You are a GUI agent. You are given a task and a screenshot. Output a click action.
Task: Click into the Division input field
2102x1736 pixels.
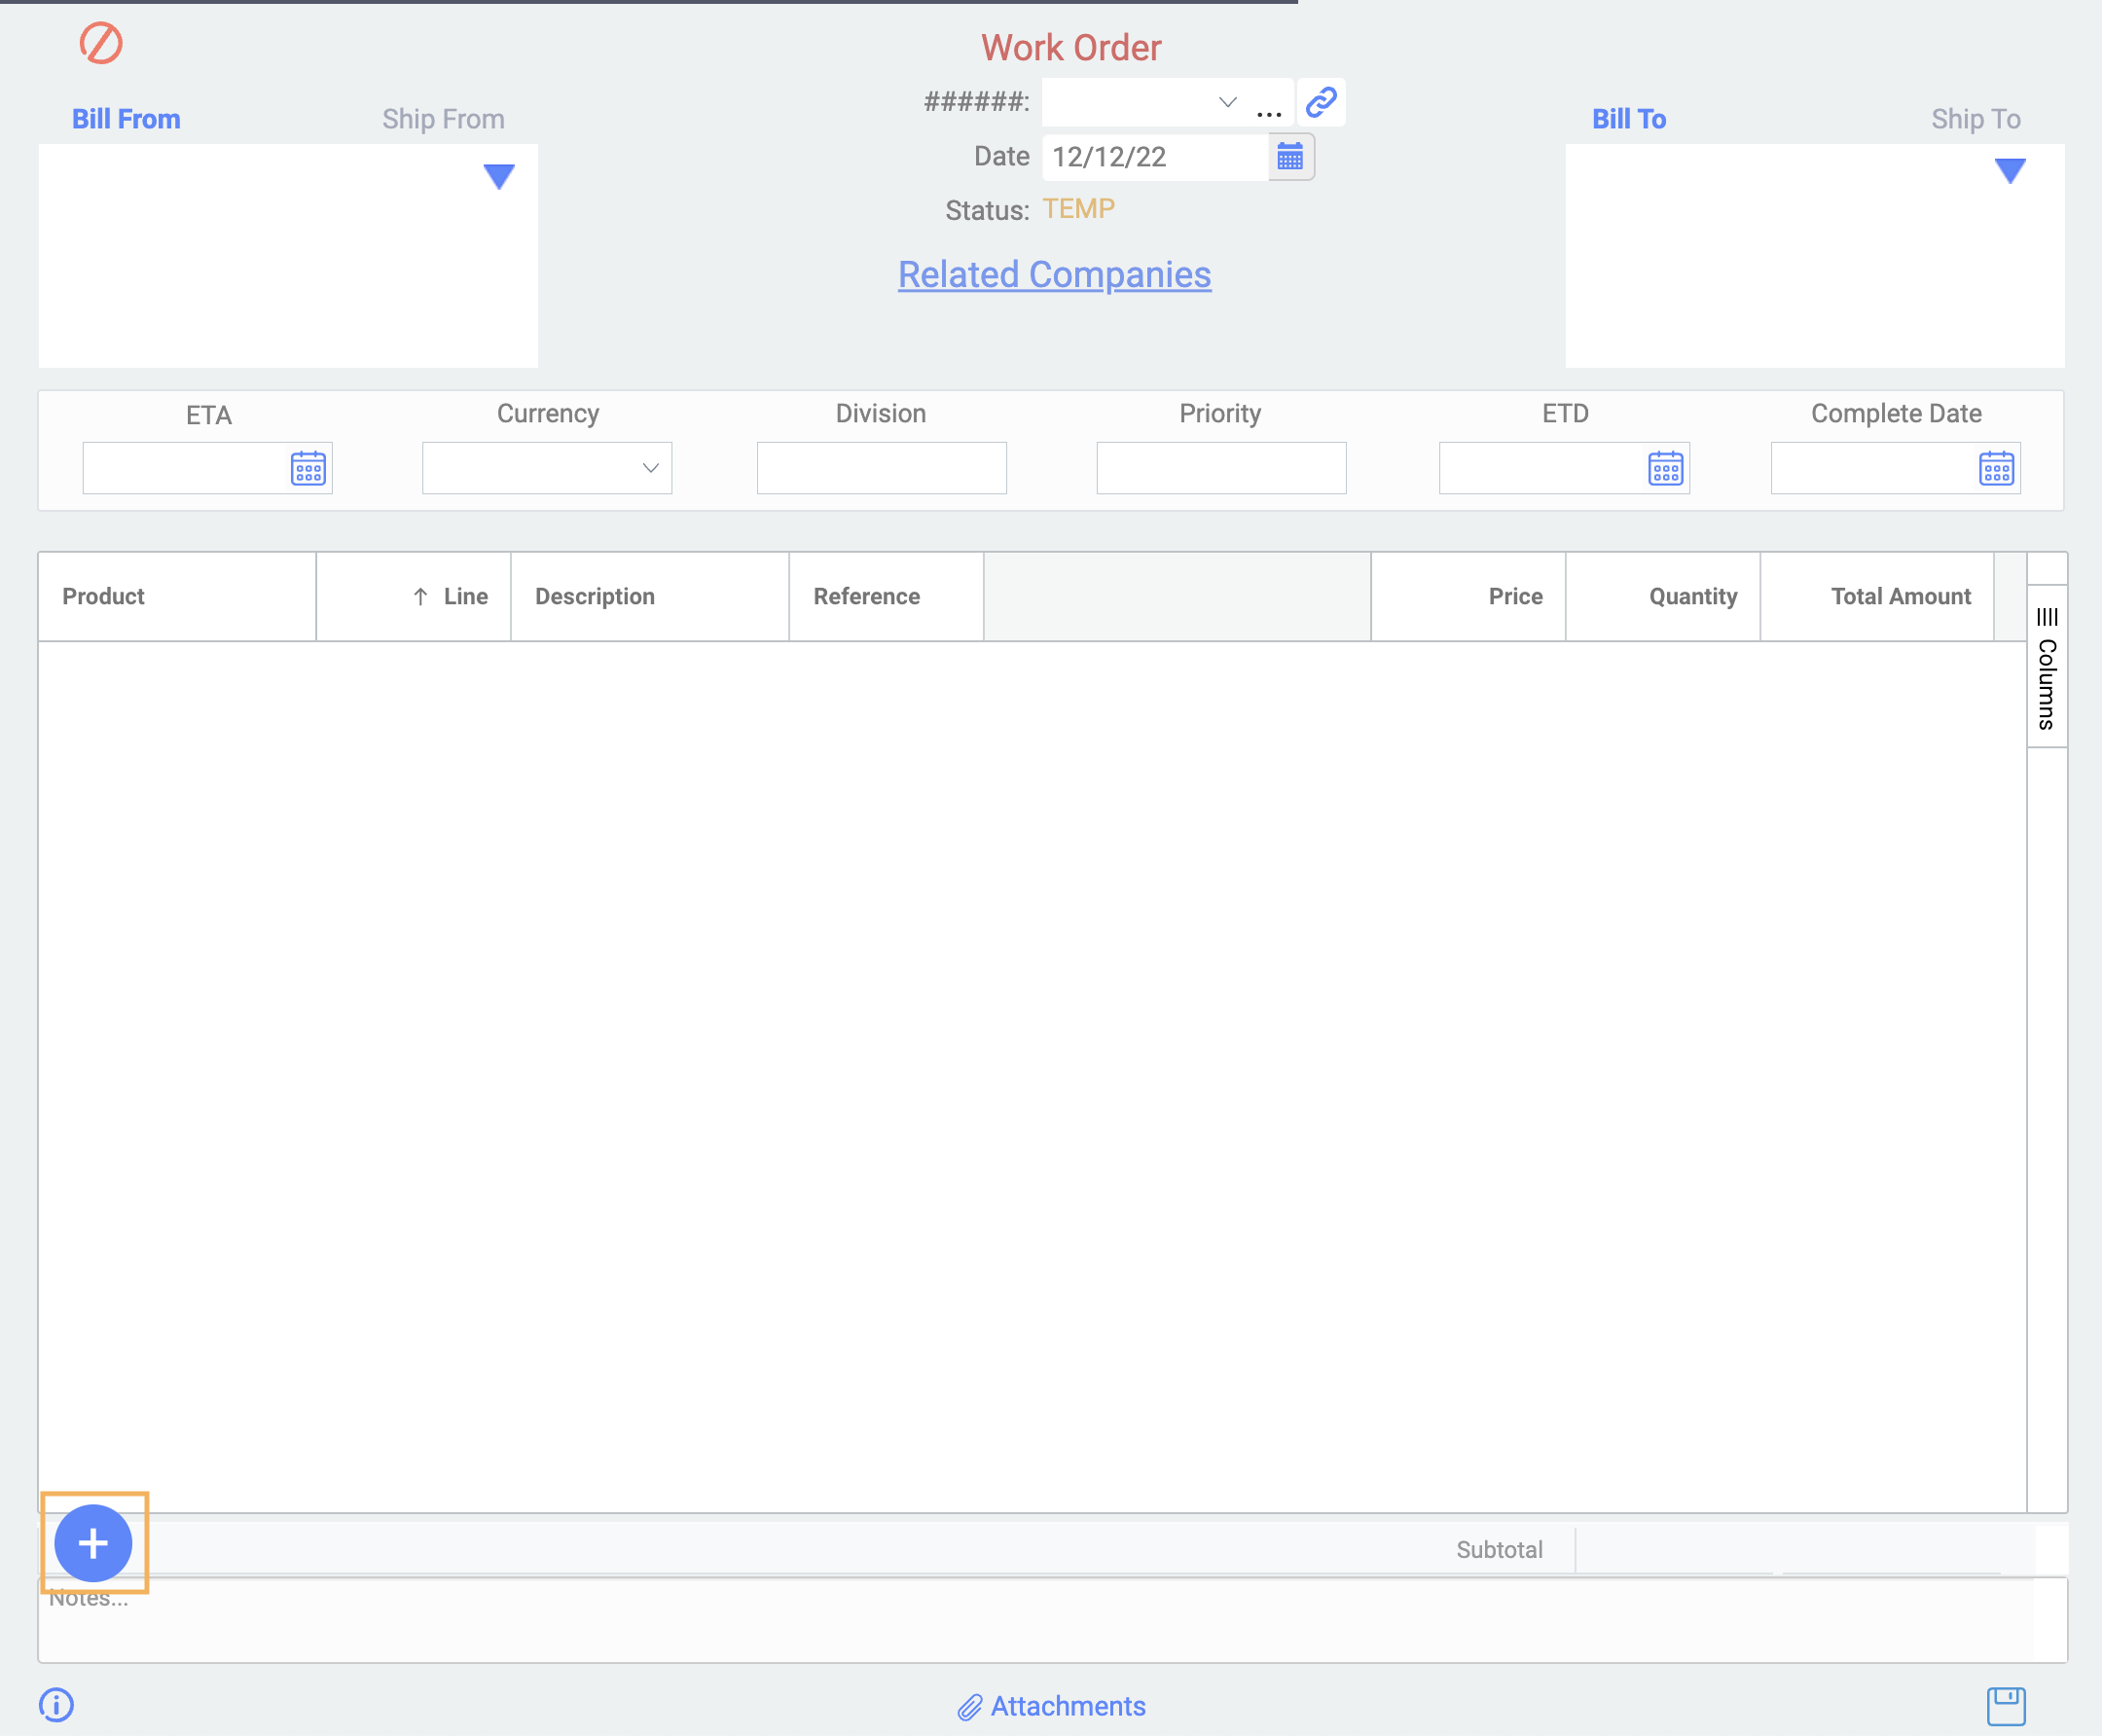[x=881, y=468]
